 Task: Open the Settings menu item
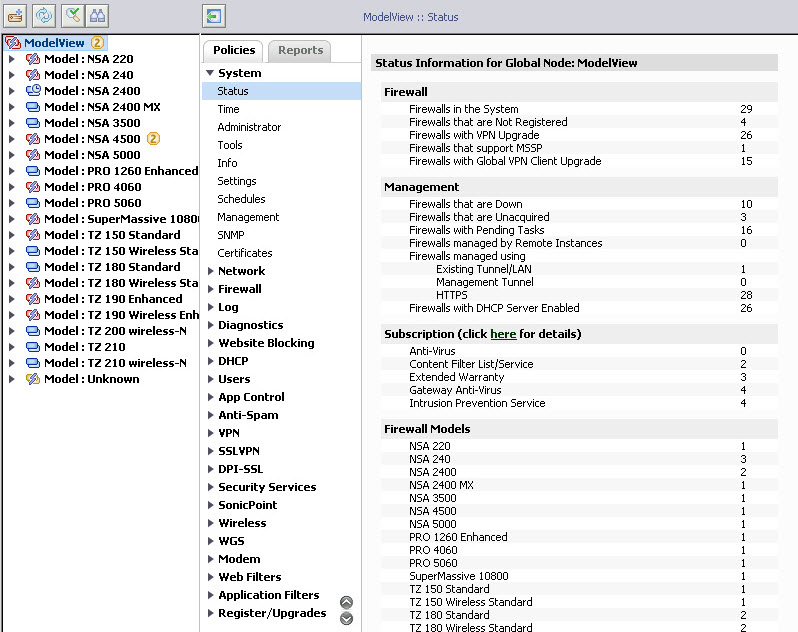237,181
